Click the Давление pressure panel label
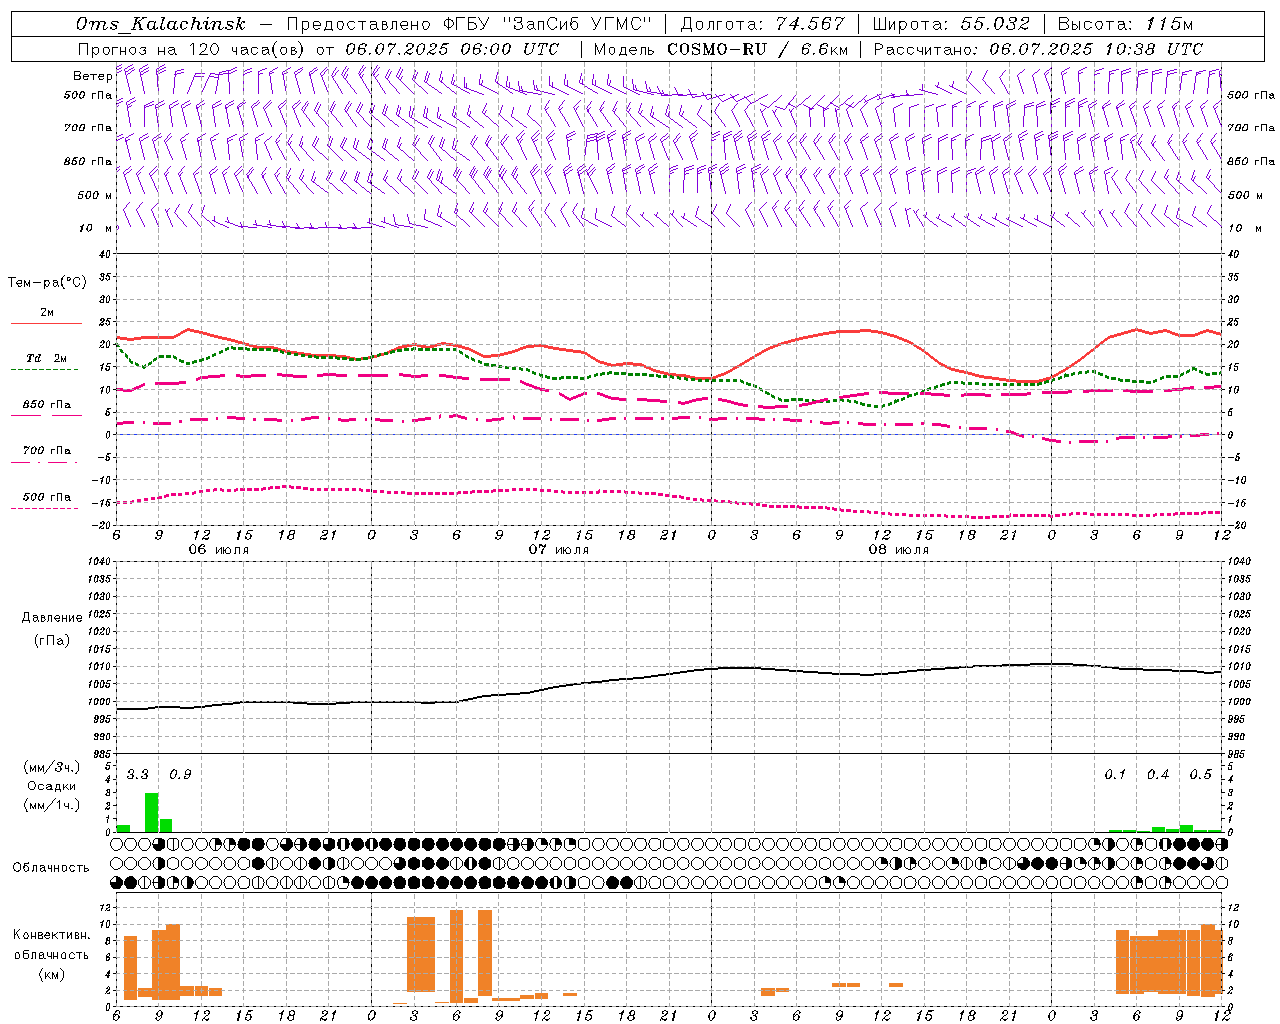This screenshot has height=1024, width=1280. pyautogui.click(x=52, y=618)
